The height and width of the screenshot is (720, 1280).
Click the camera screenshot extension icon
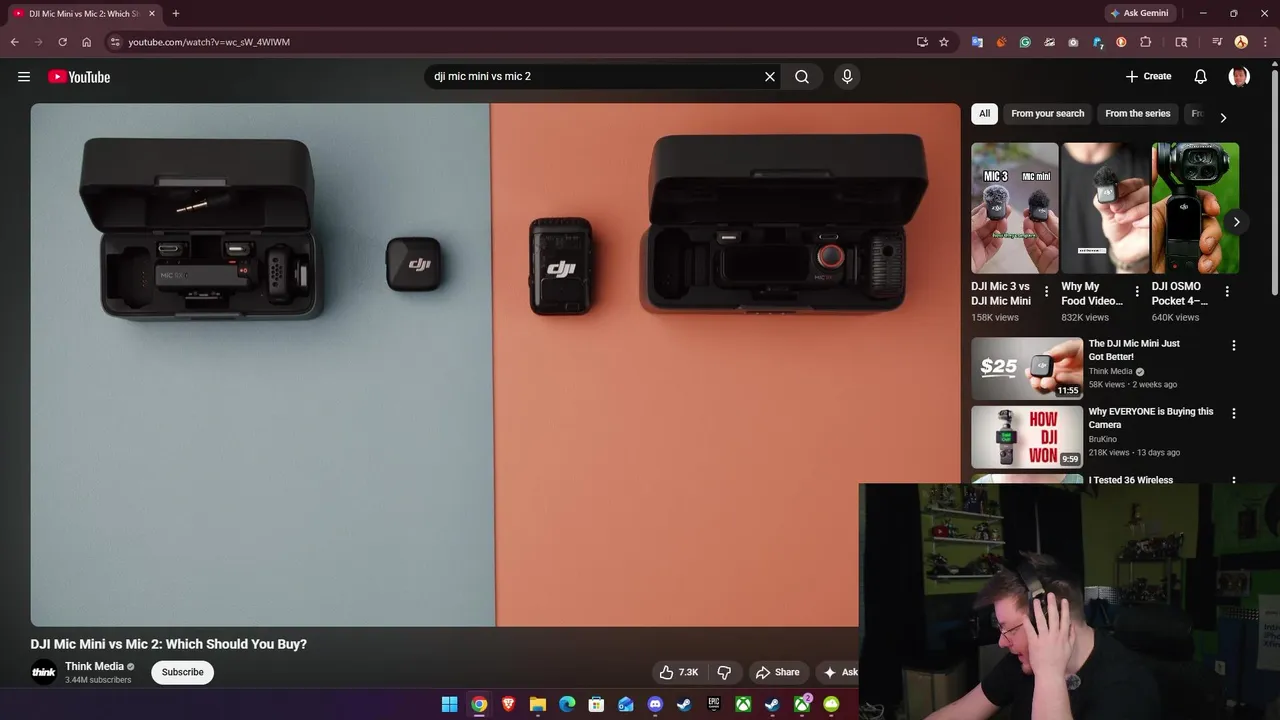1073,42
